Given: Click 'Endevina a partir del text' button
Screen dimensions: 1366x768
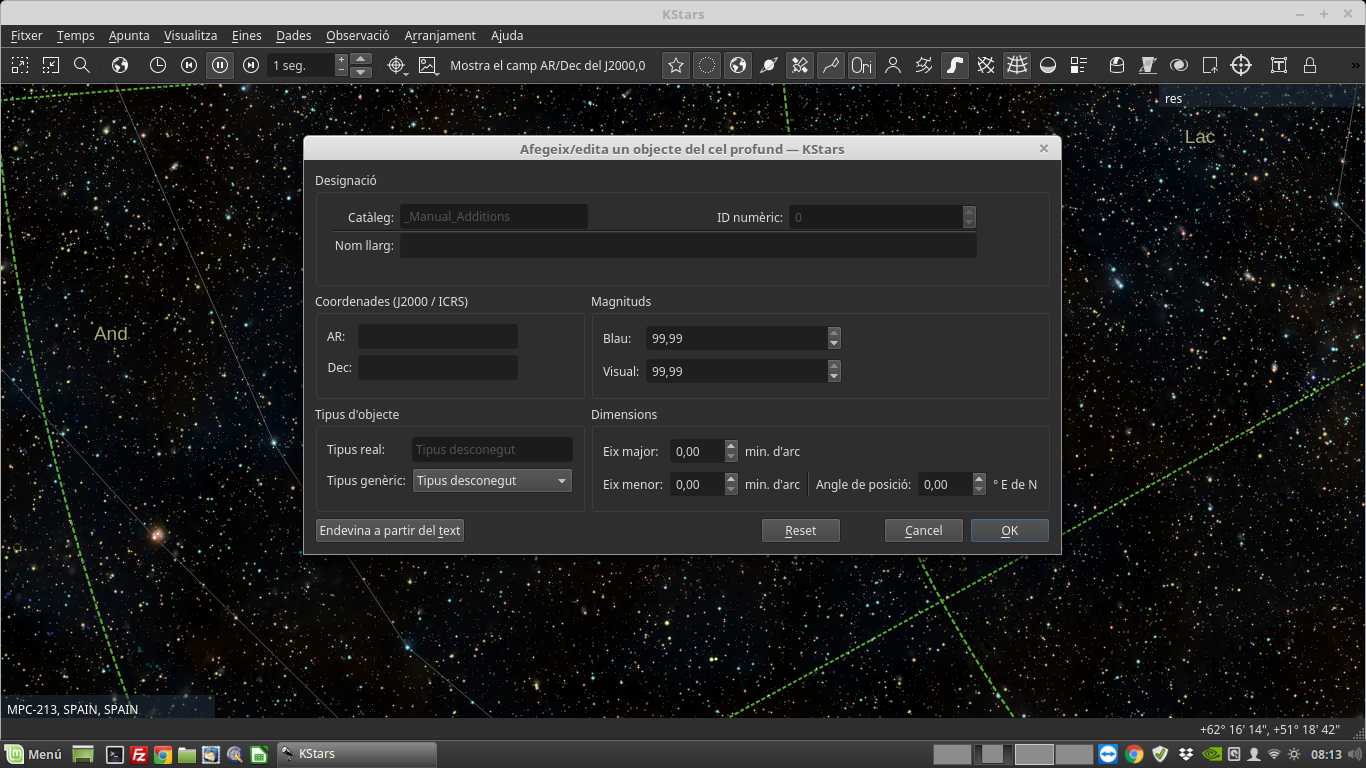Looking at the screenshot, I should click(390, 531).
